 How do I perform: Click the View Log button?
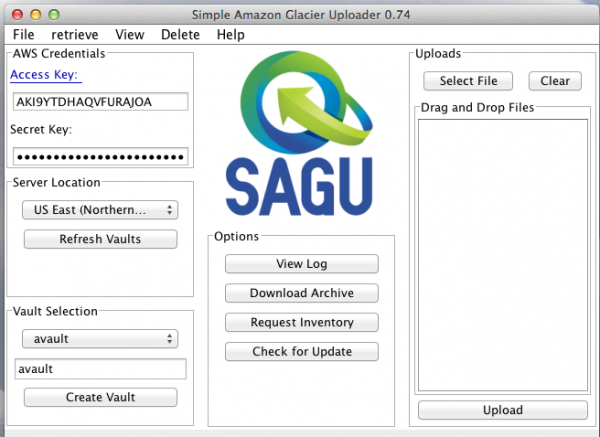tap(302, 264)
